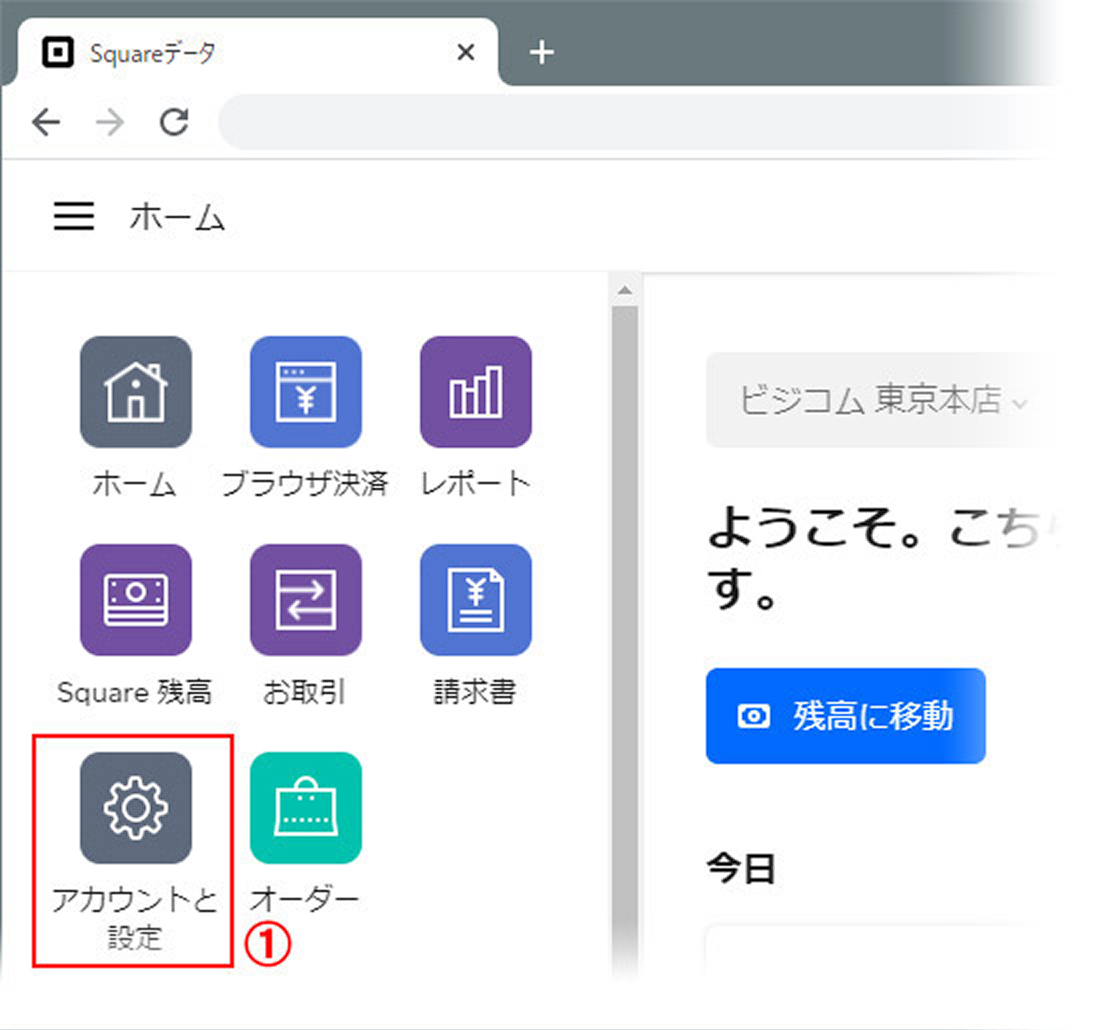
Task: Open アカウントと設定 gear icon
Action: tap(135, 807)
